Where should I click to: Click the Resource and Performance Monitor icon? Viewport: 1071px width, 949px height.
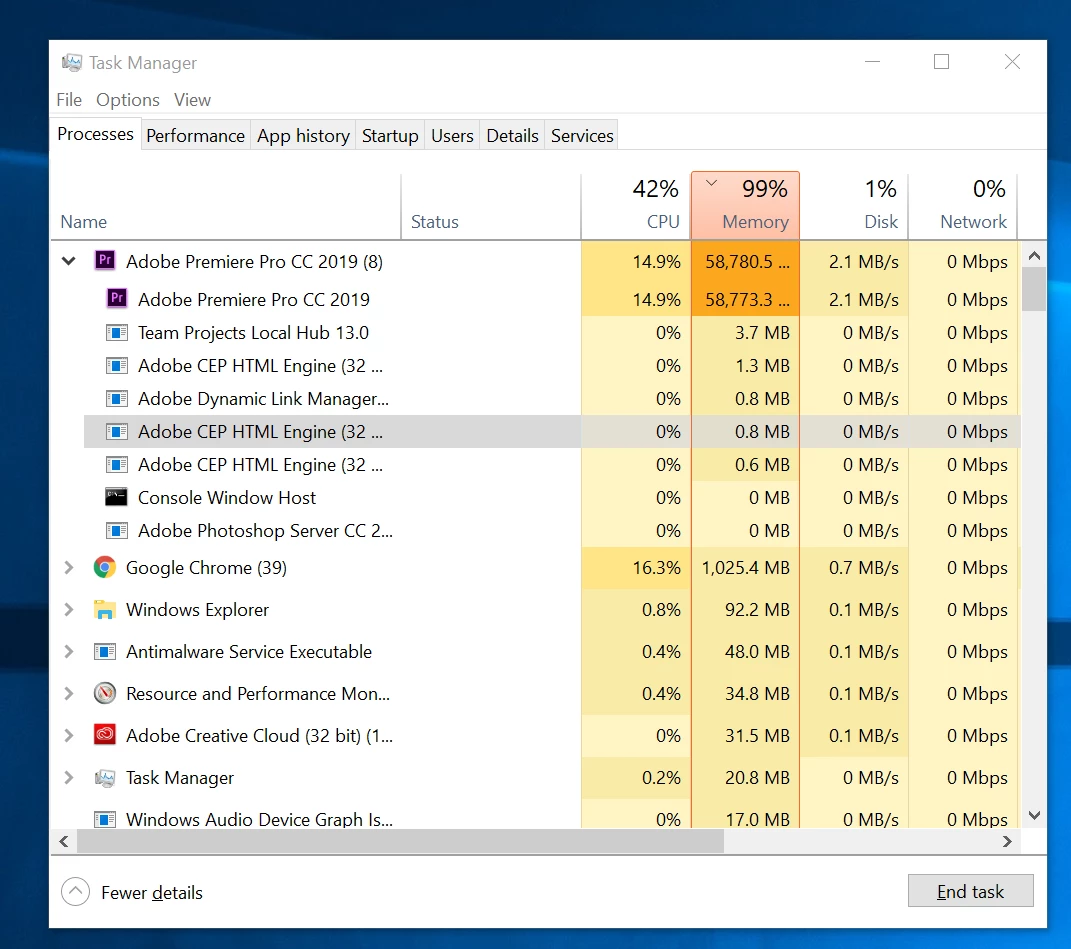pos(105,693)
